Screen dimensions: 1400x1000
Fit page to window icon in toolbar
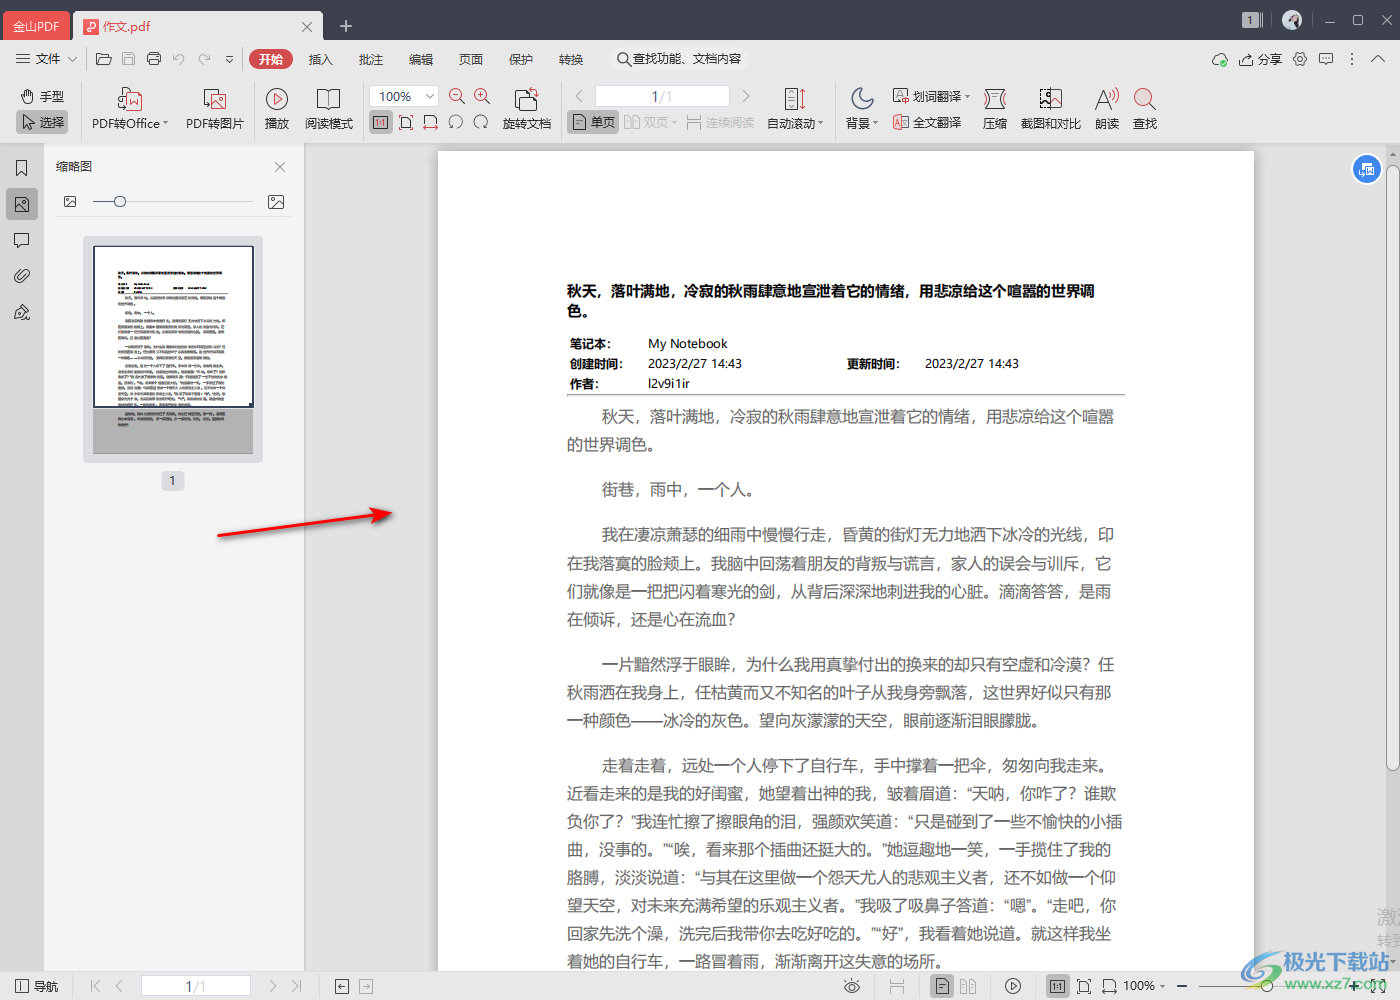click(406, 122)
